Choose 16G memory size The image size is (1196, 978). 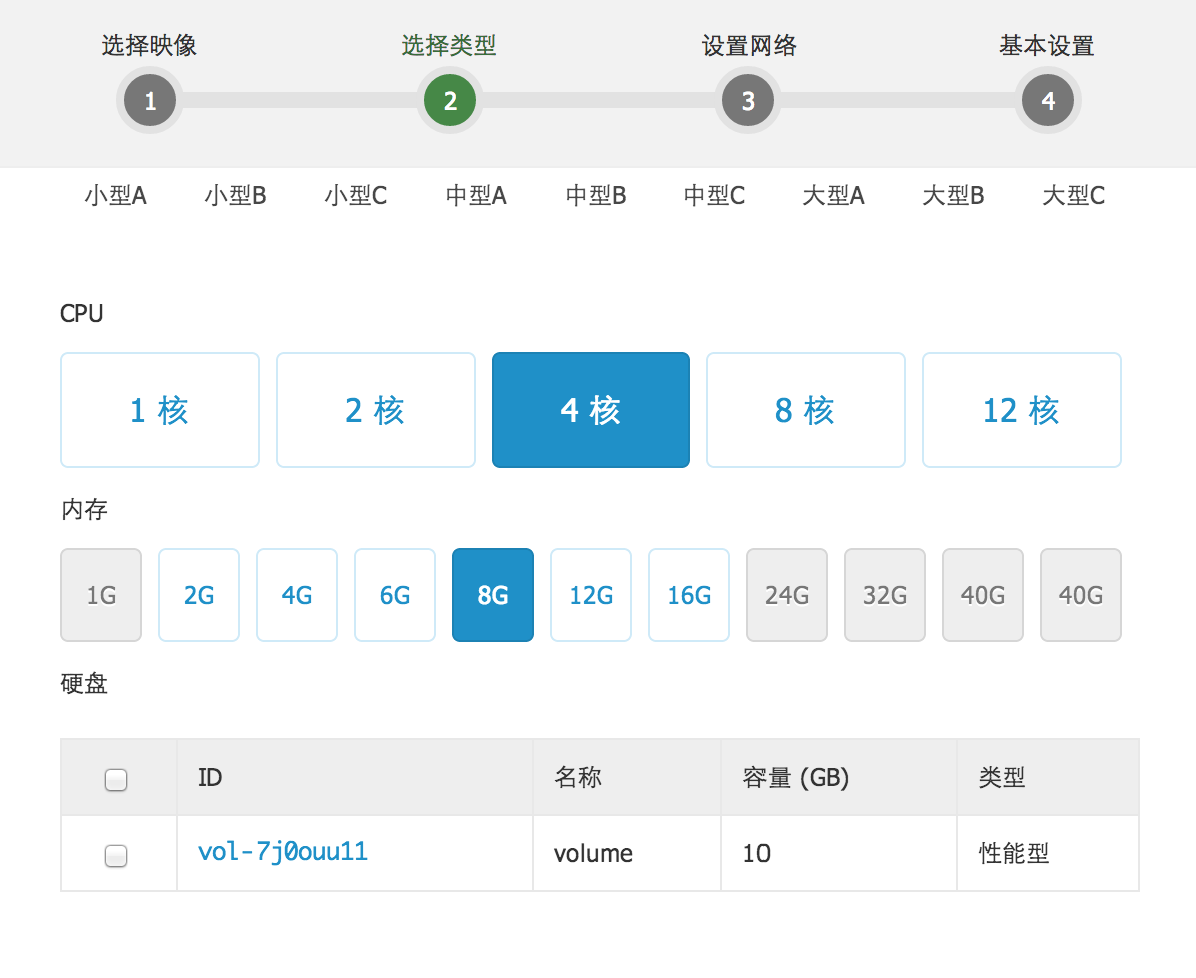pyautogui.click(x=689, y=595)
